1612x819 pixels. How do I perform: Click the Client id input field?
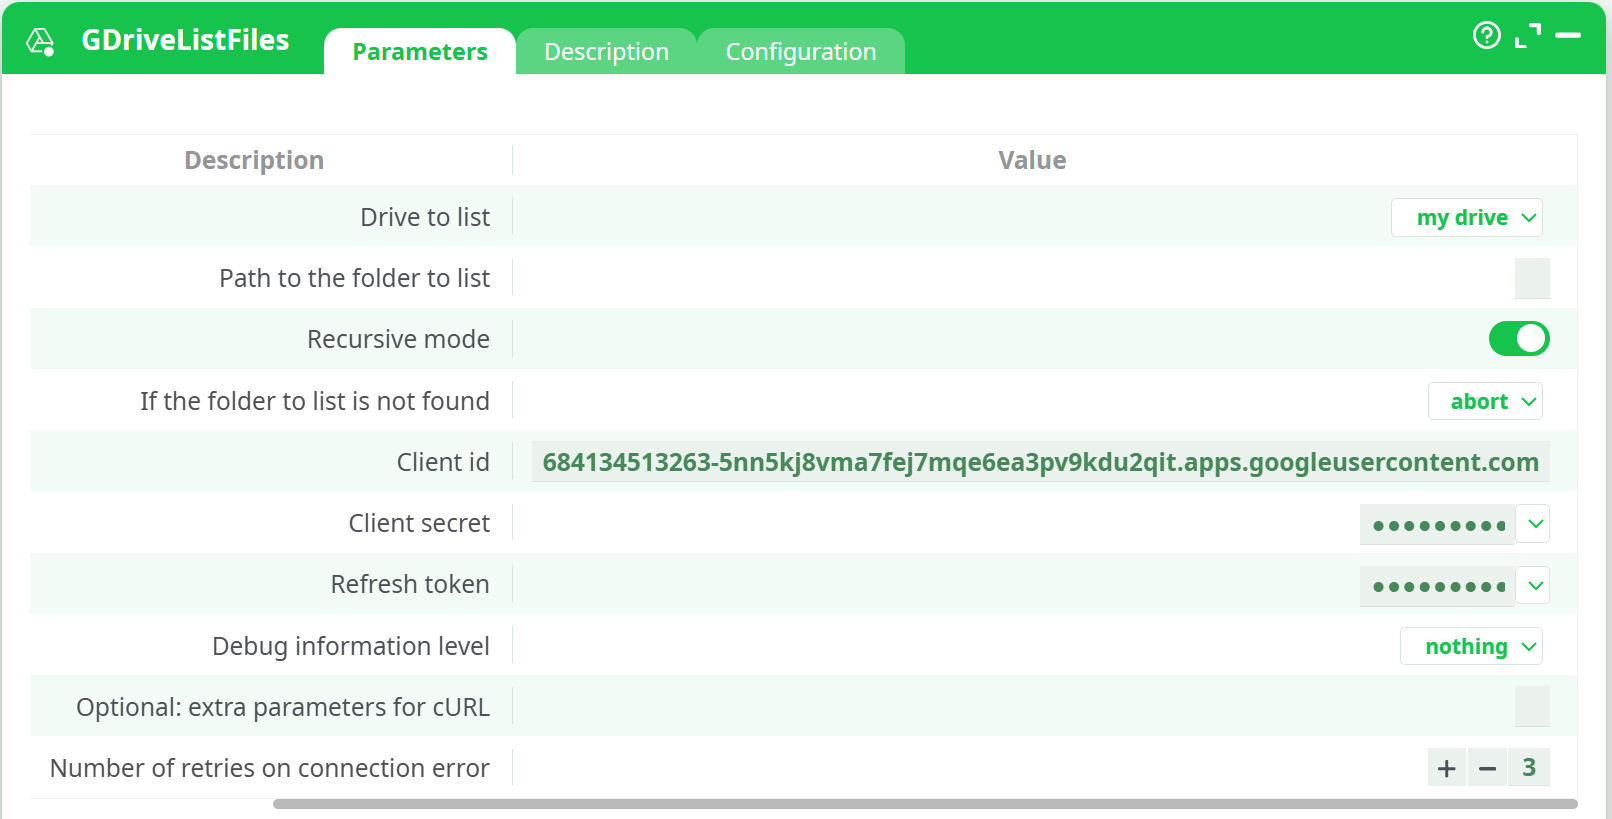click(1040, 462)
